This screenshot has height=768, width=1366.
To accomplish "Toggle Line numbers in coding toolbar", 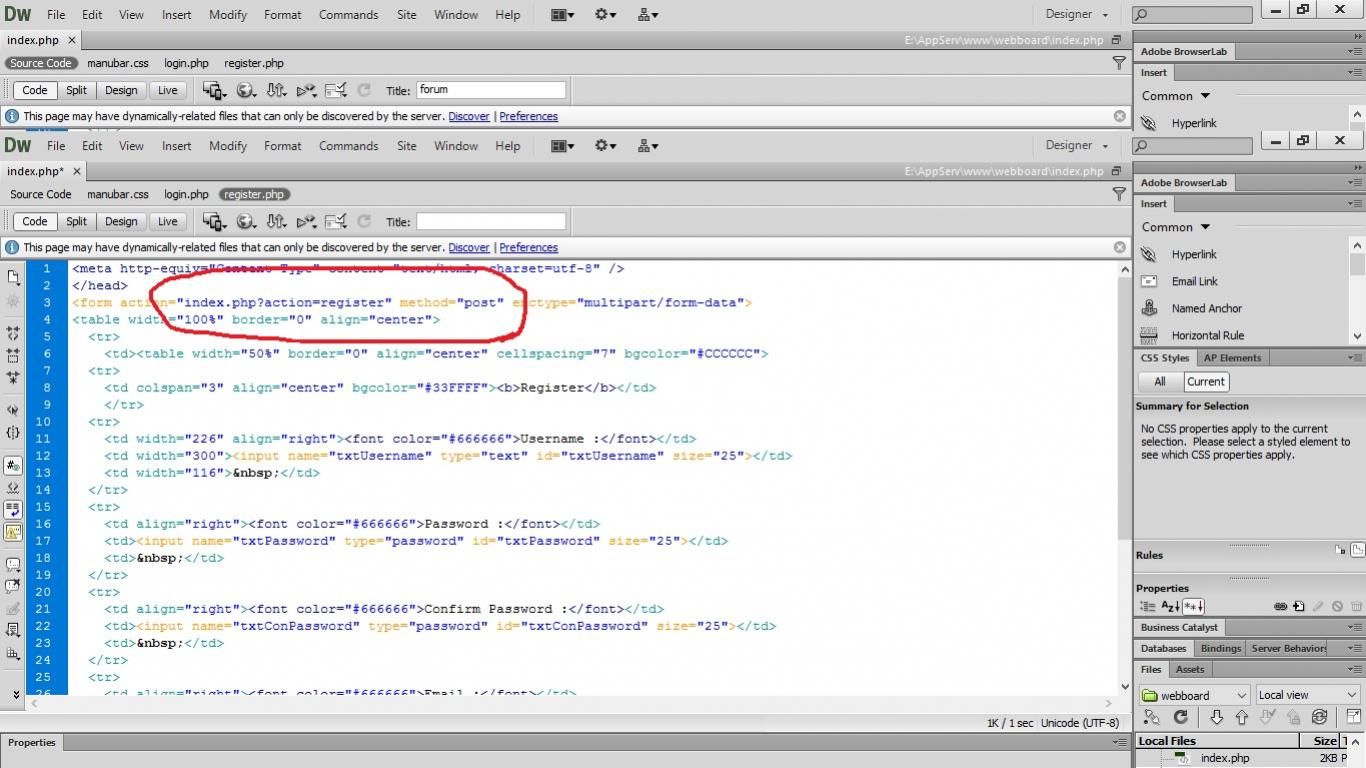I will [x=14, y=465].
